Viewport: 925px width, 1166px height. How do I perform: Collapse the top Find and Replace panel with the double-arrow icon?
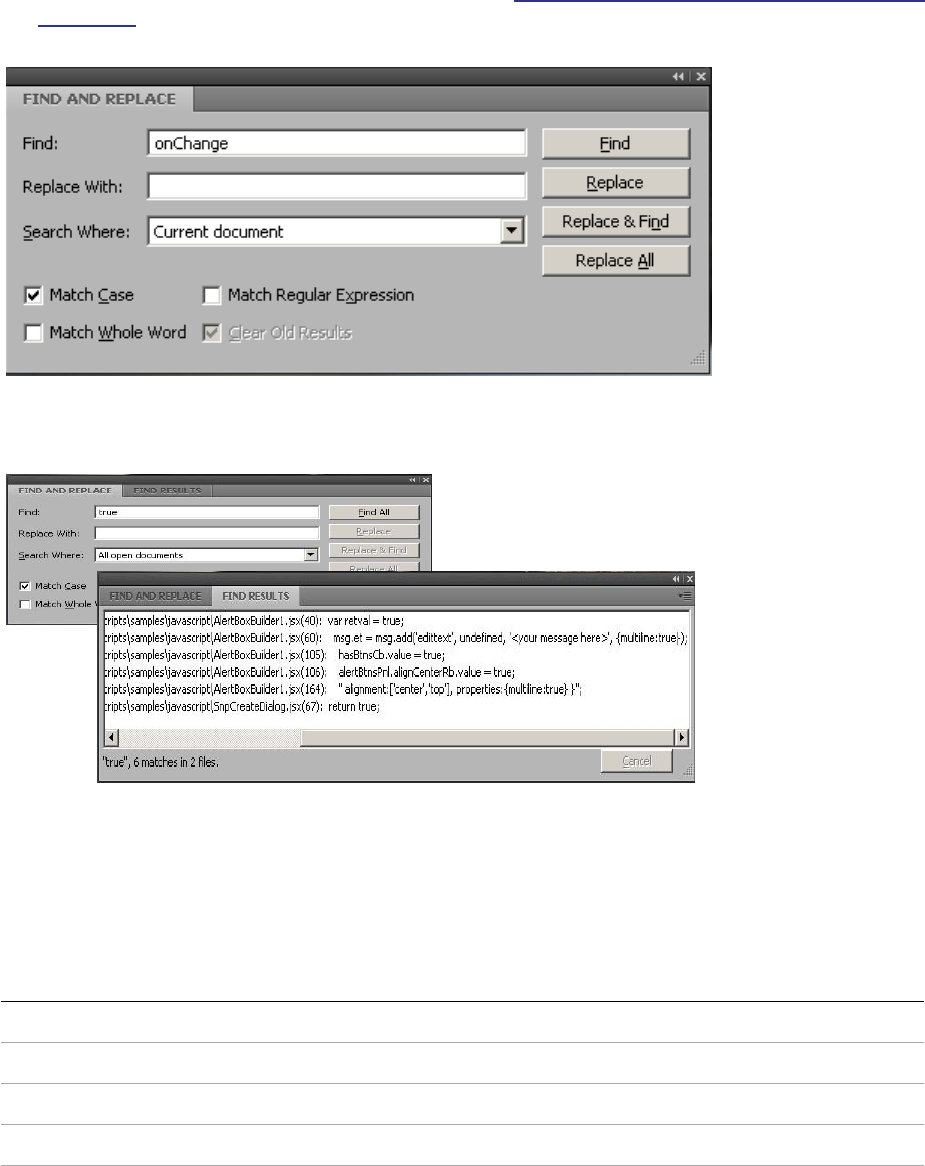click(677, 77)
